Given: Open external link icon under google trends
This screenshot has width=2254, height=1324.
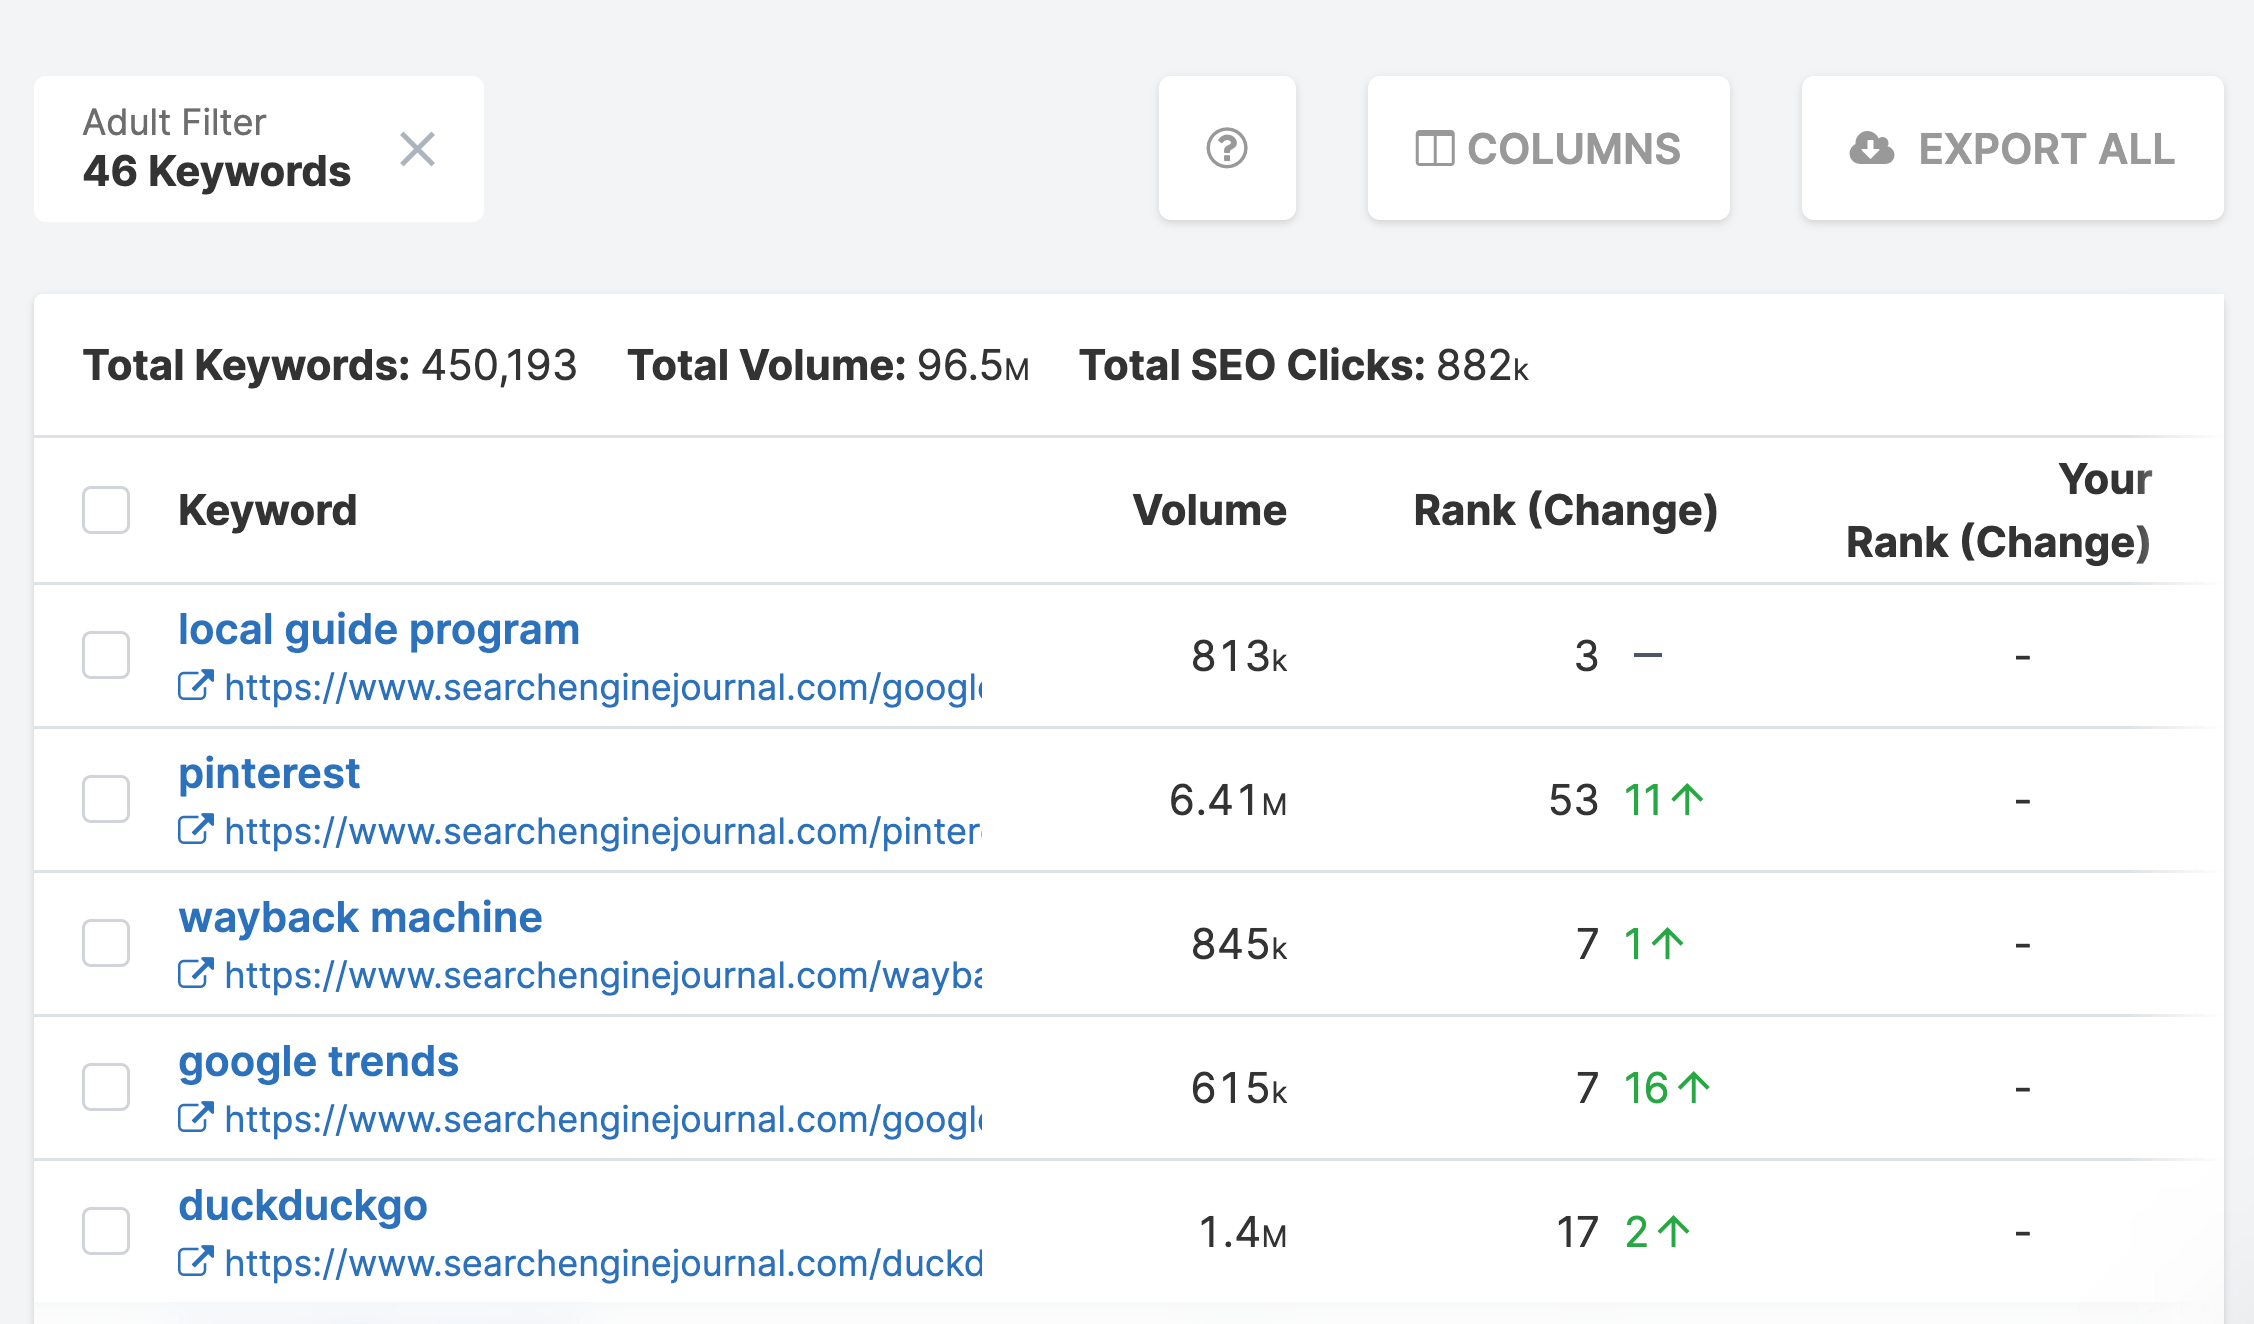Looking at the screenshot, I should click(195, 1118).
